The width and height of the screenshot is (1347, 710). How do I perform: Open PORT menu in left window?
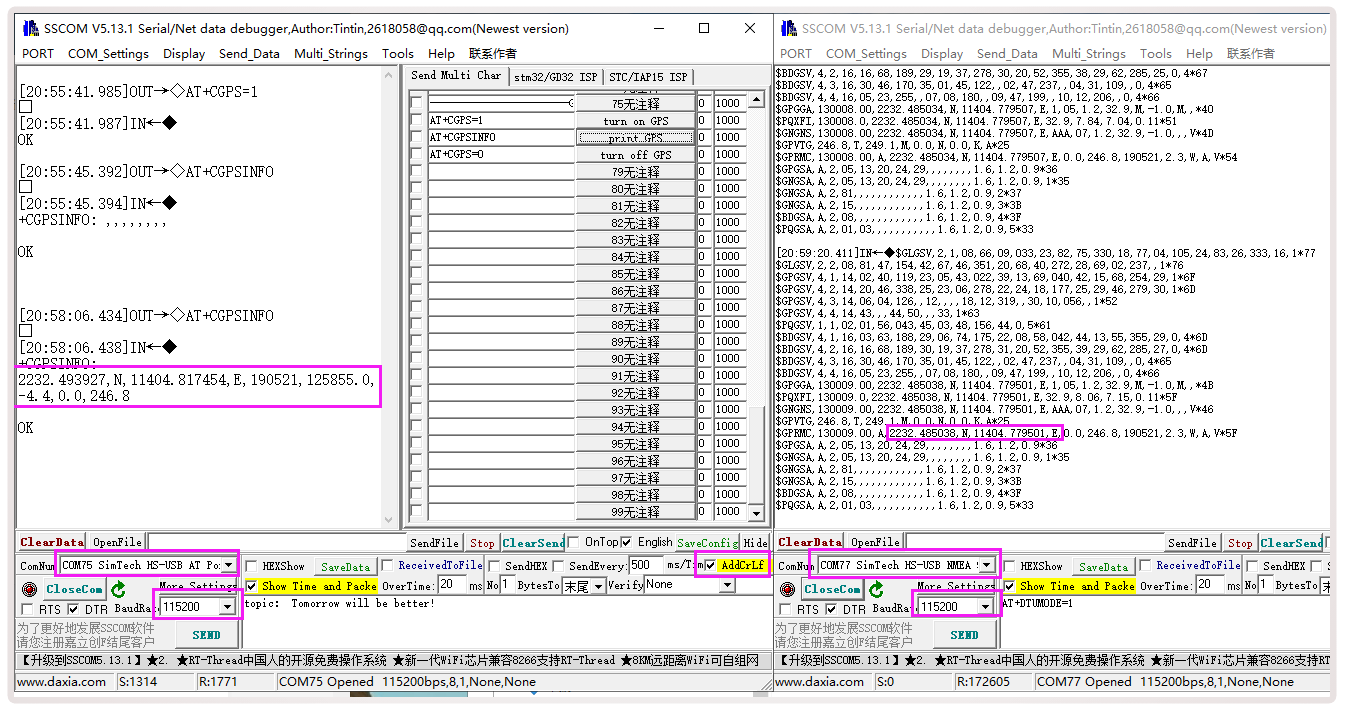[x=38, y=53]
